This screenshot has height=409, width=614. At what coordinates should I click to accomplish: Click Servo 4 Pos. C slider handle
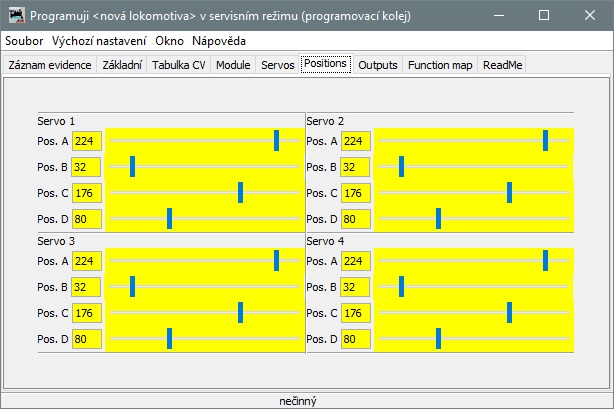coord(509,313)
